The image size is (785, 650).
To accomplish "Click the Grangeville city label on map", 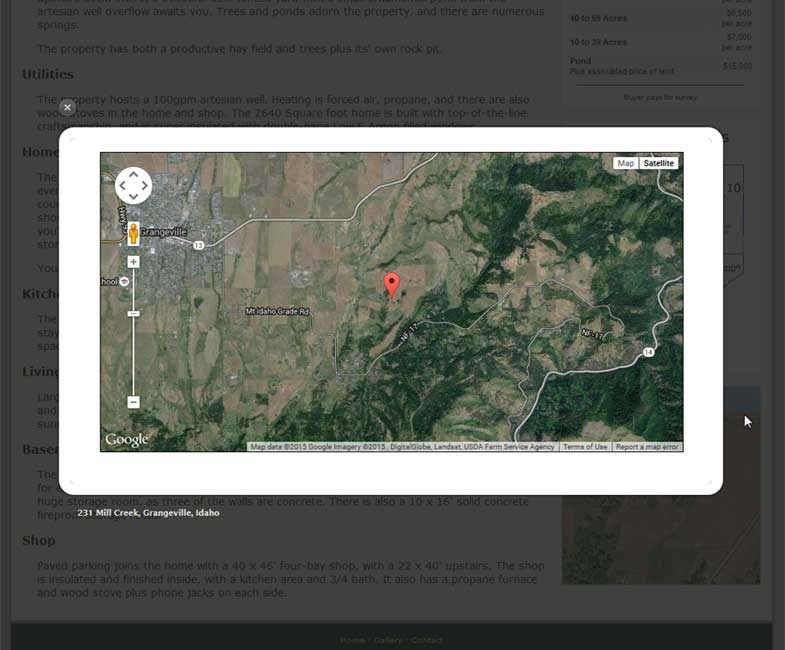I will [163, 232].
